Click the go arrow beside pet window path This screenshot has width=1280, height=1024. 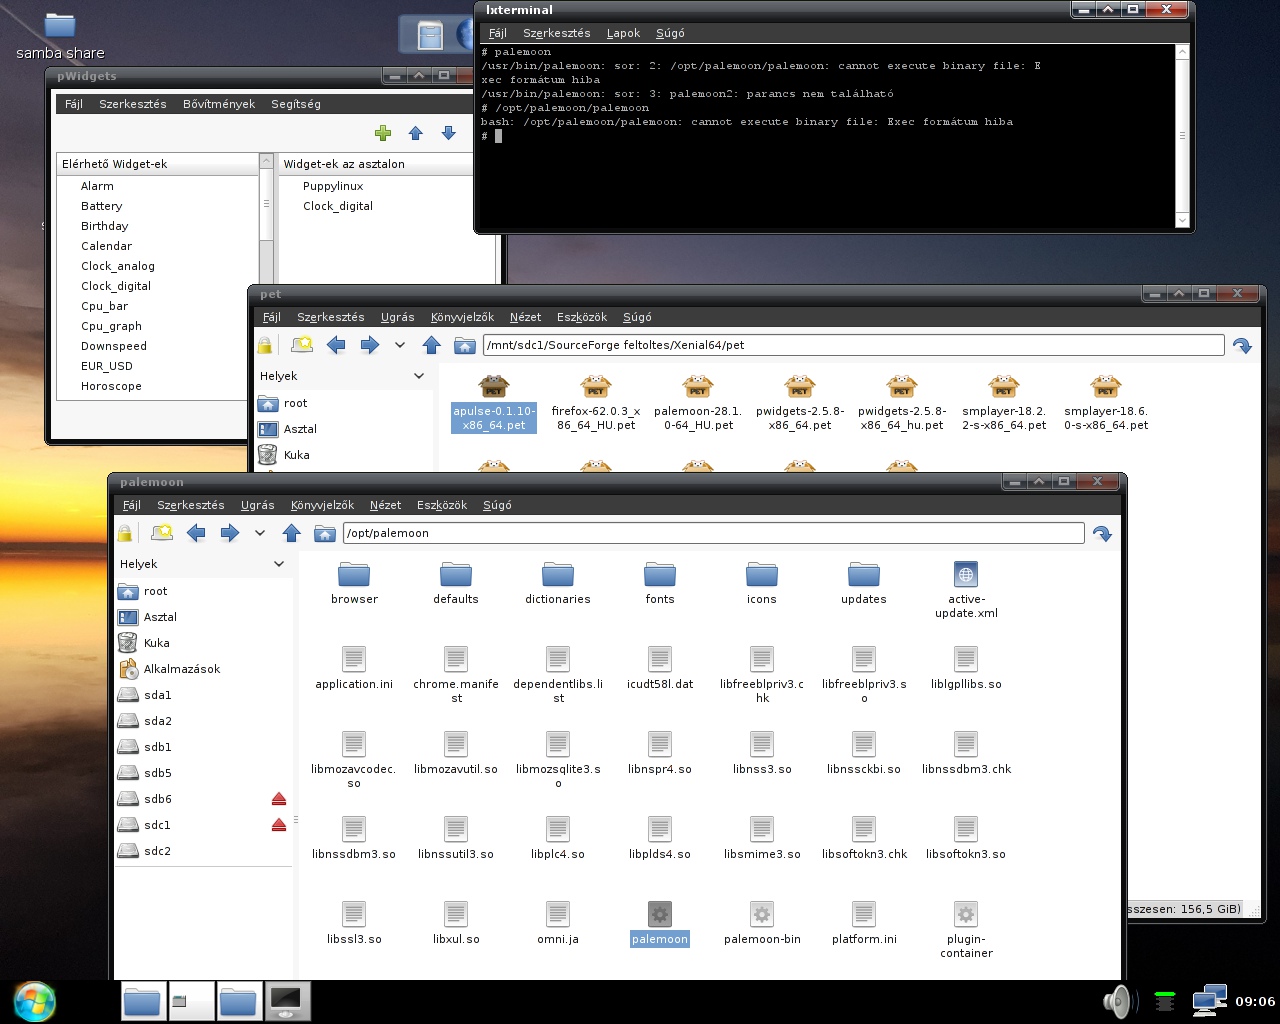1242,346
